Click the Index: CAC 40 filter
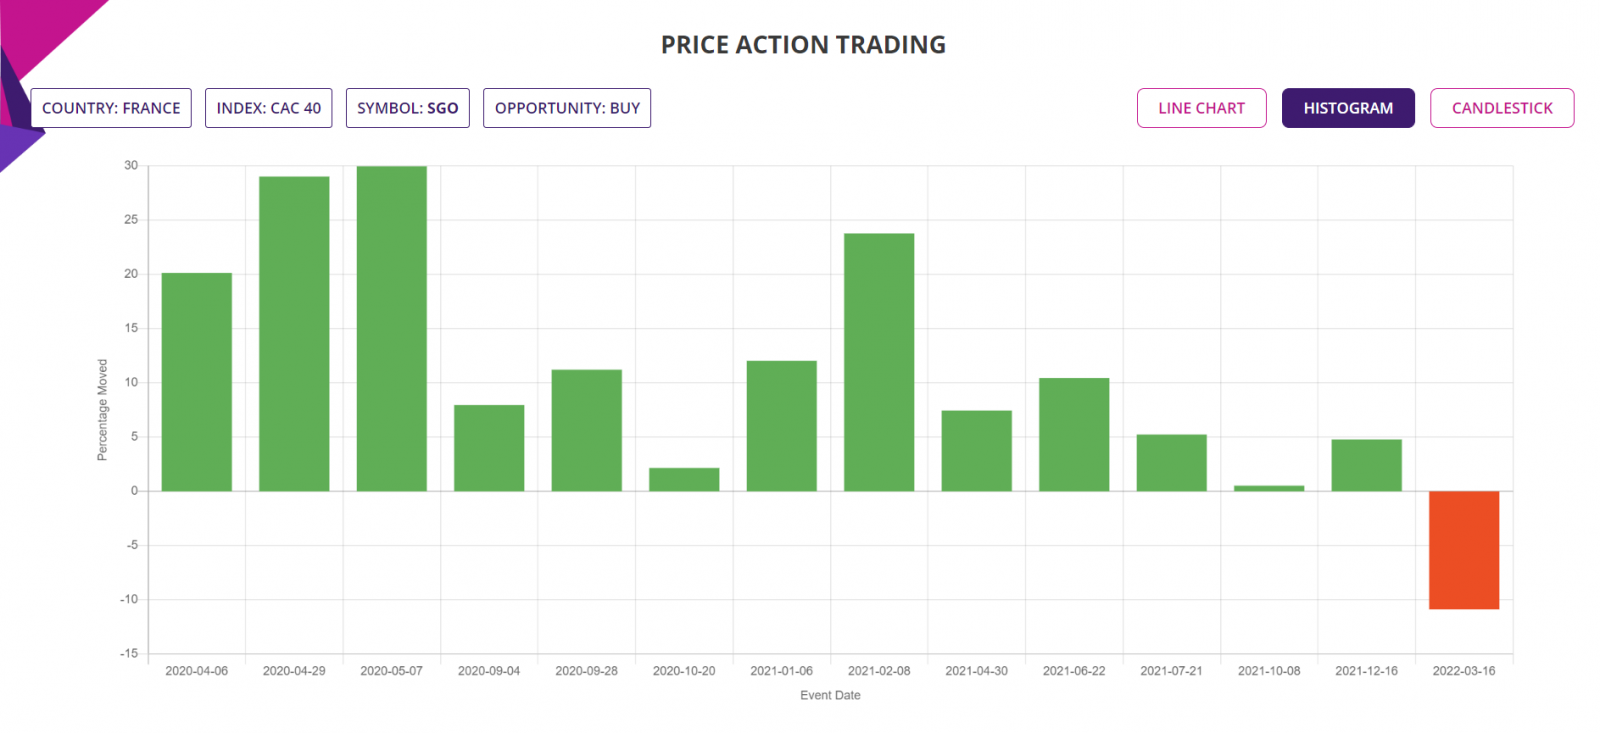1600x733 pixels. (x=269, y=108)
